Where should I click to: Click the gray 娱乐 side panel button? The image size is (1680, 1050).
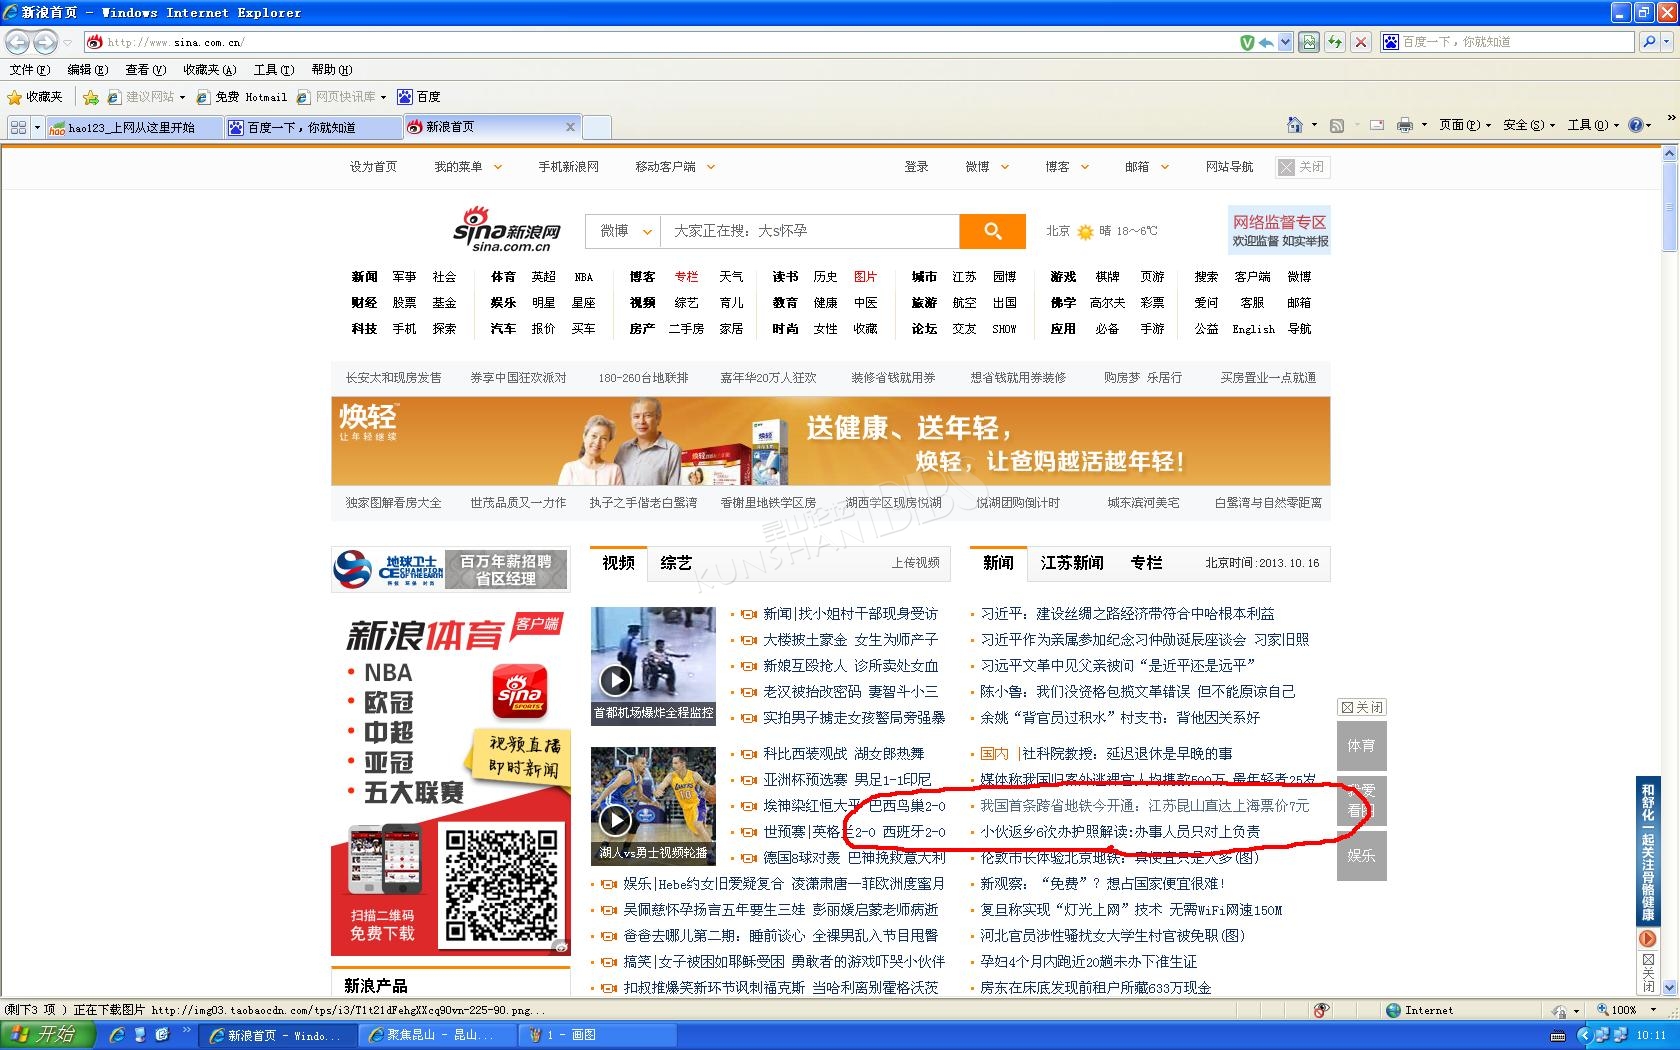(1361, 856)
